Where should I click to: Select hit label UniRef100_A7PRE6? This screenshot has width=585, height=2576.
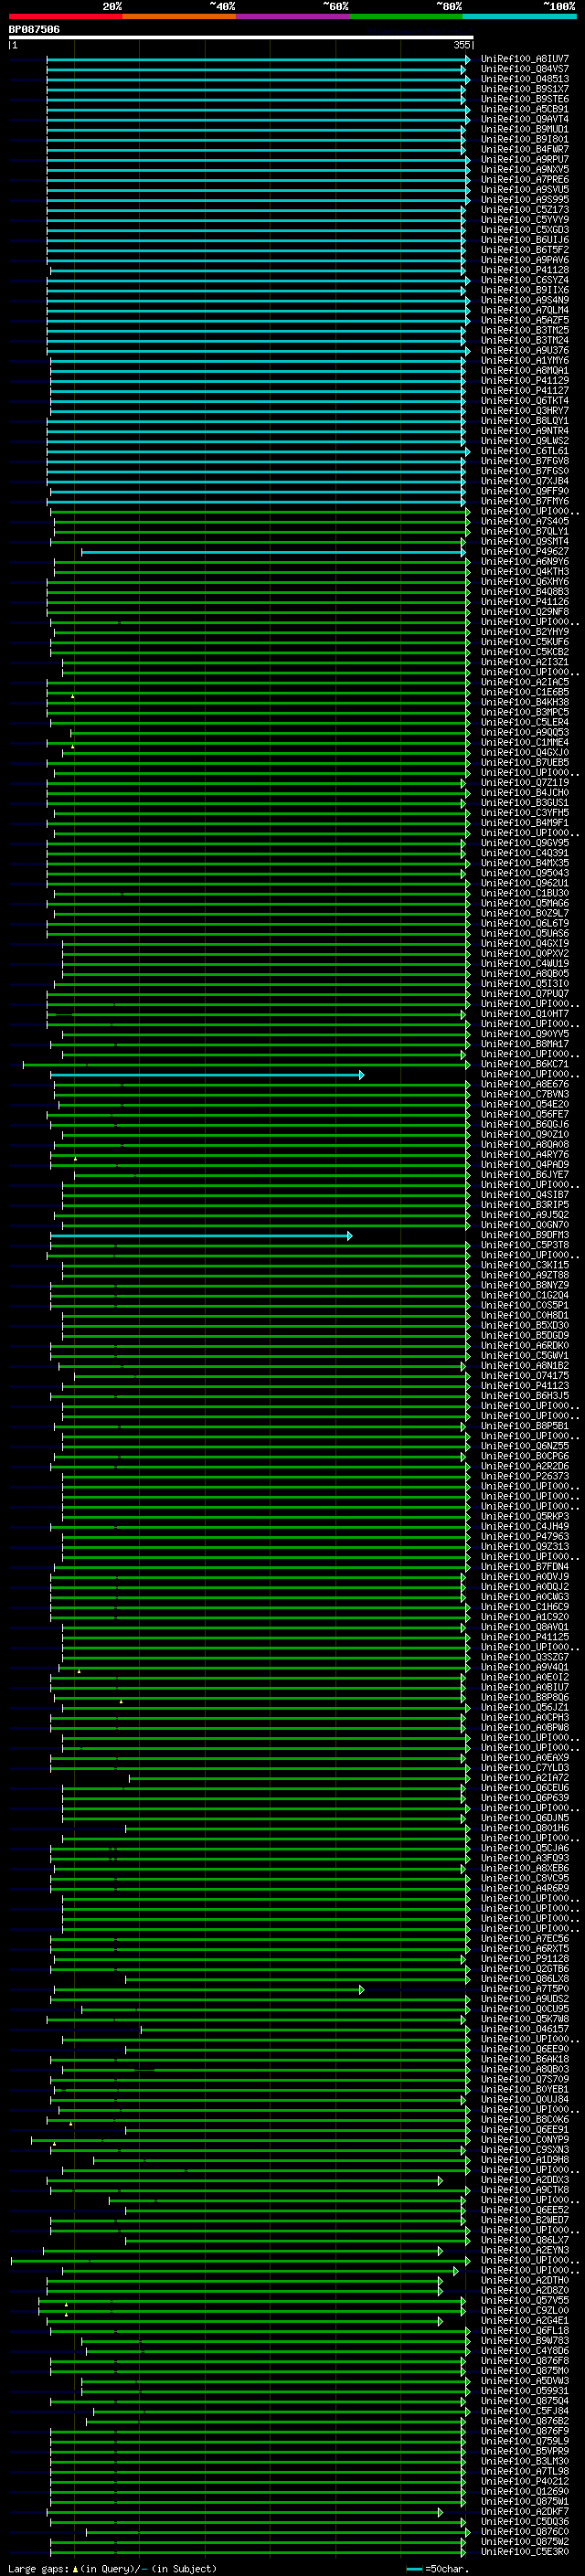[525, 180]
